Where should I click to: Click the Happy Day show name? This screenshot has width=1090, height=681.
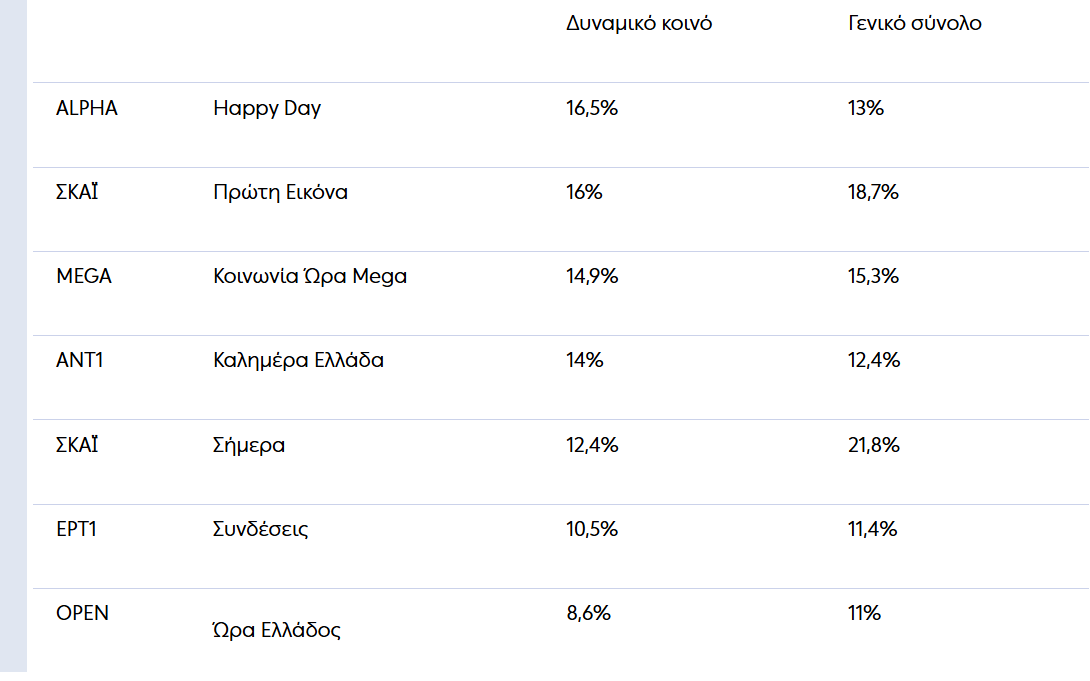267,108
